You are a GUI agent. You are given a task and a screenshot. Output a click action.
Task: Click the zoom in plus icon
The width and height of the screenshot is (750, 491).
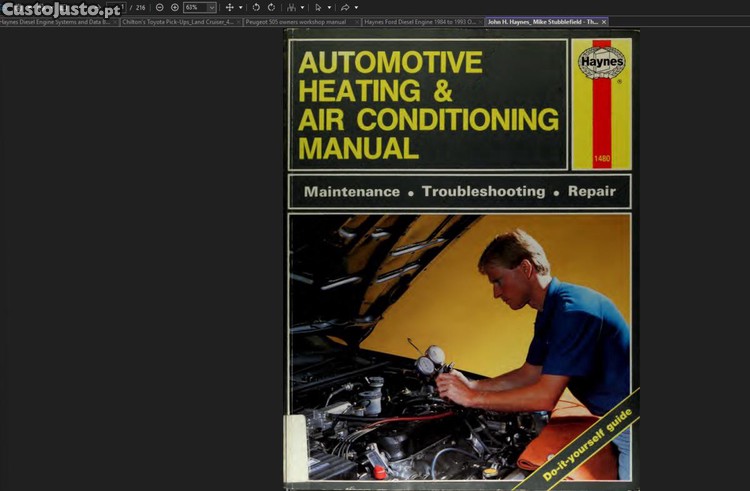174,7
